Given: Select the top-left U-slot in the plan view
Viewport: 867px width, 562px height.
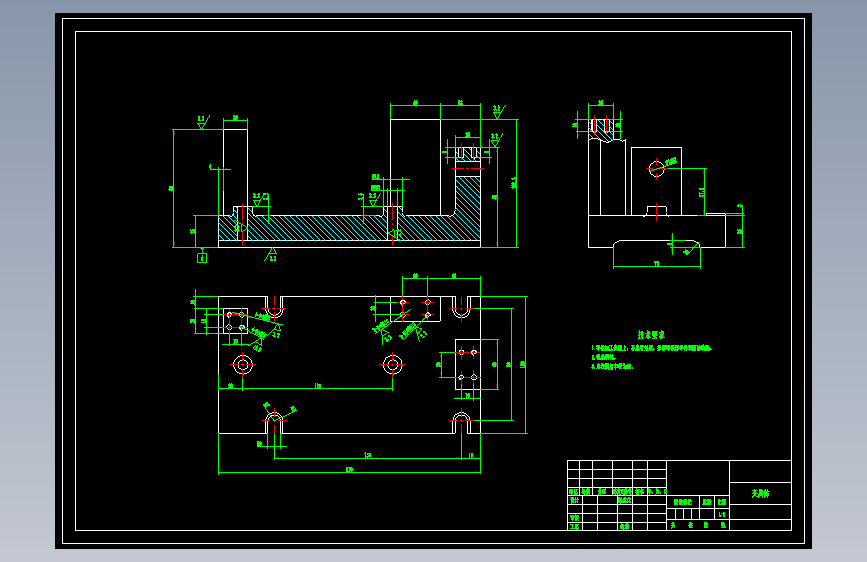Looking at the screenshot, I should 275,307.
